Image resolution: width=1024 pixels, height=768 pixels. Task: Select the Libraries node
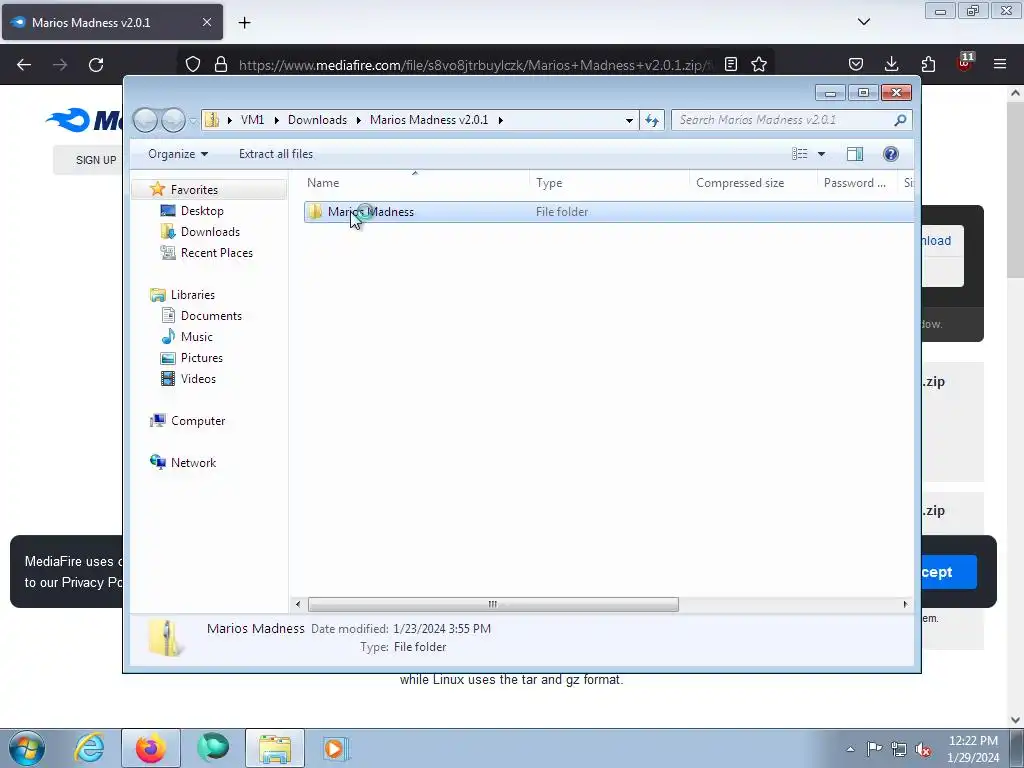coord(192,295)
